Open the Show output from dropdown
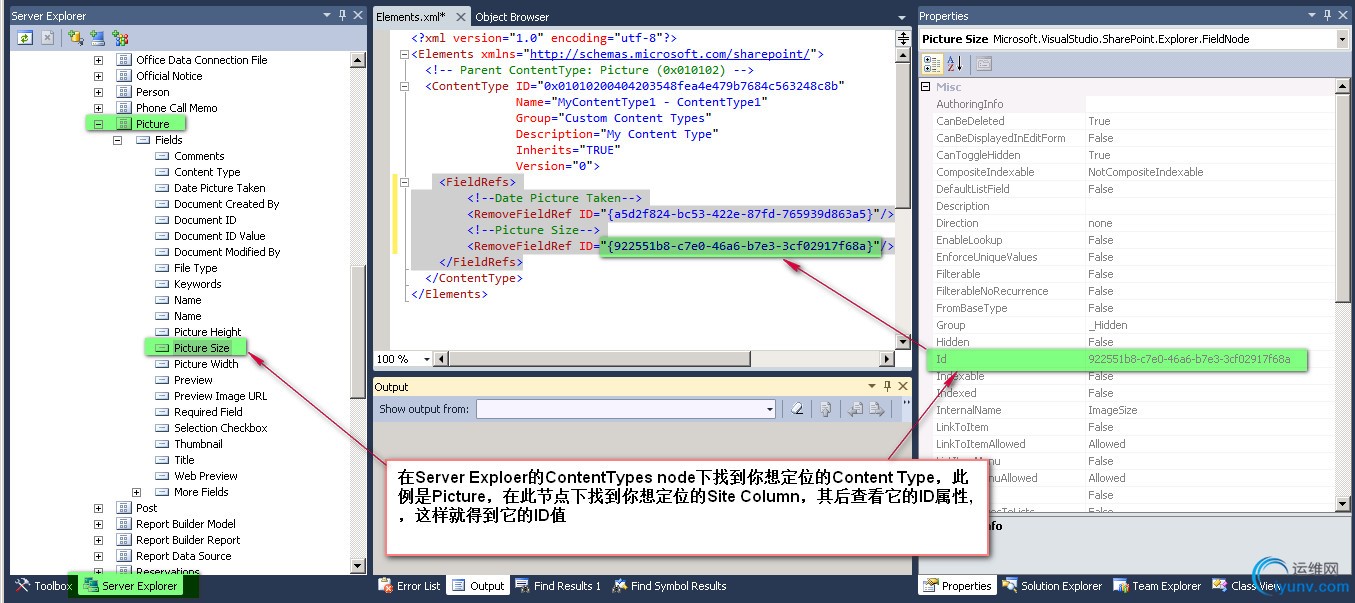Screen dimensions: 1355x603 coord(769,409)
